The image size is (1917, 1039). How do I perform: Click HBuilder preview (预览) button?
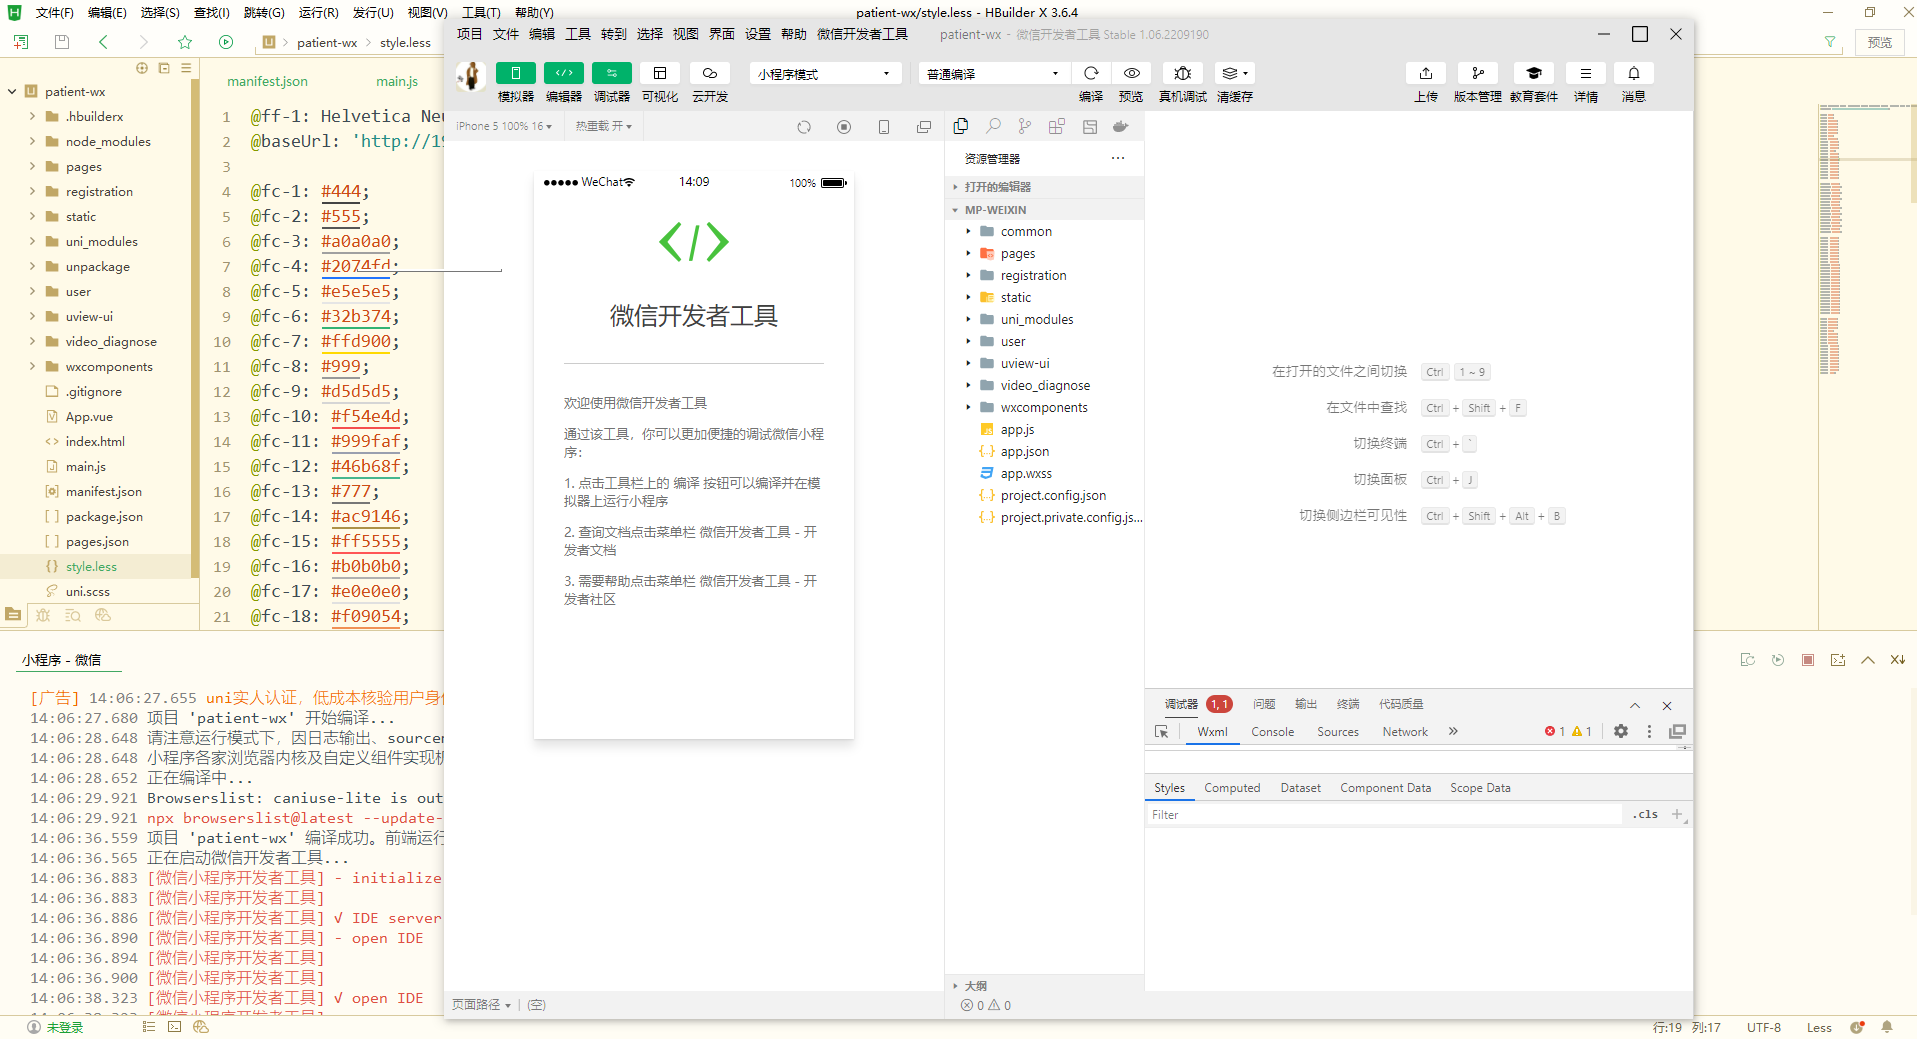[1879, 42]
